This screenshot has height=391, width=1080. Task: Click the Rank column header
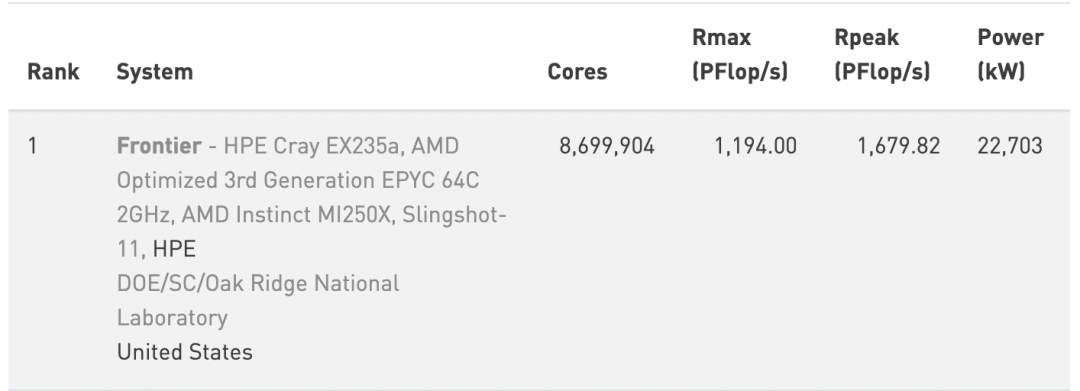tap(53, 72)
